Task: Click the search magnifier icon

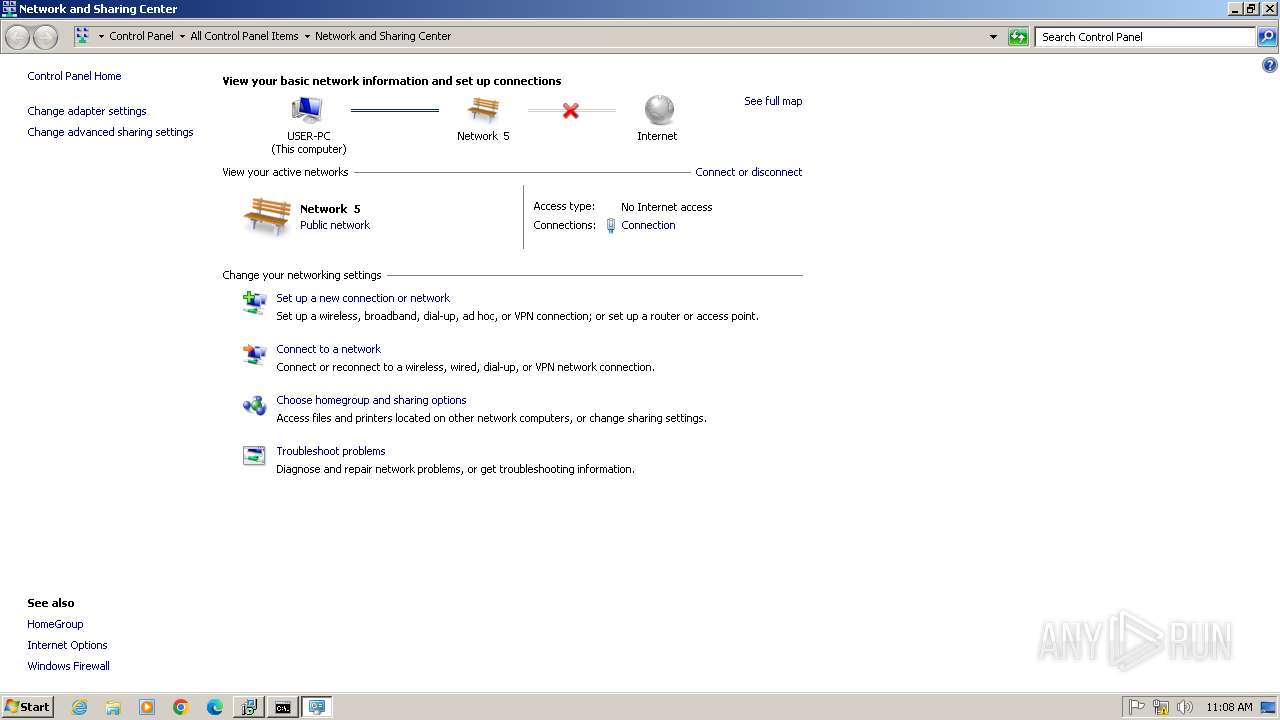Action: (x=1267, y=37)
